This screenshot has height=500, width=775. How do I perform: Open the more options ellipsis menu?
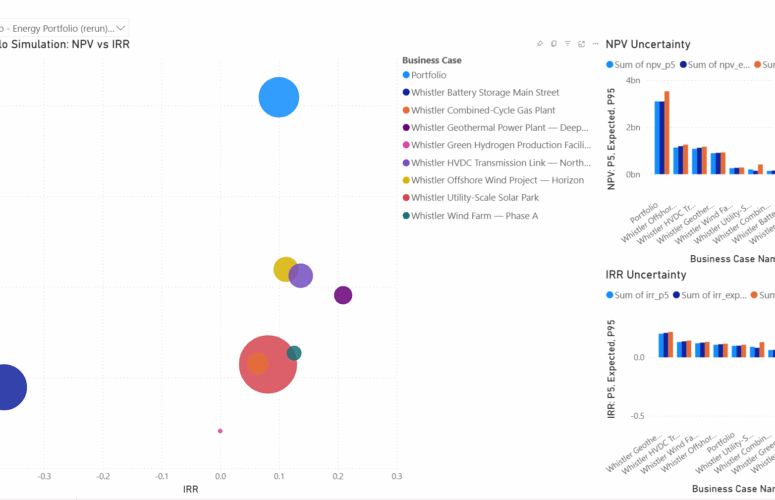coord(595,44)
